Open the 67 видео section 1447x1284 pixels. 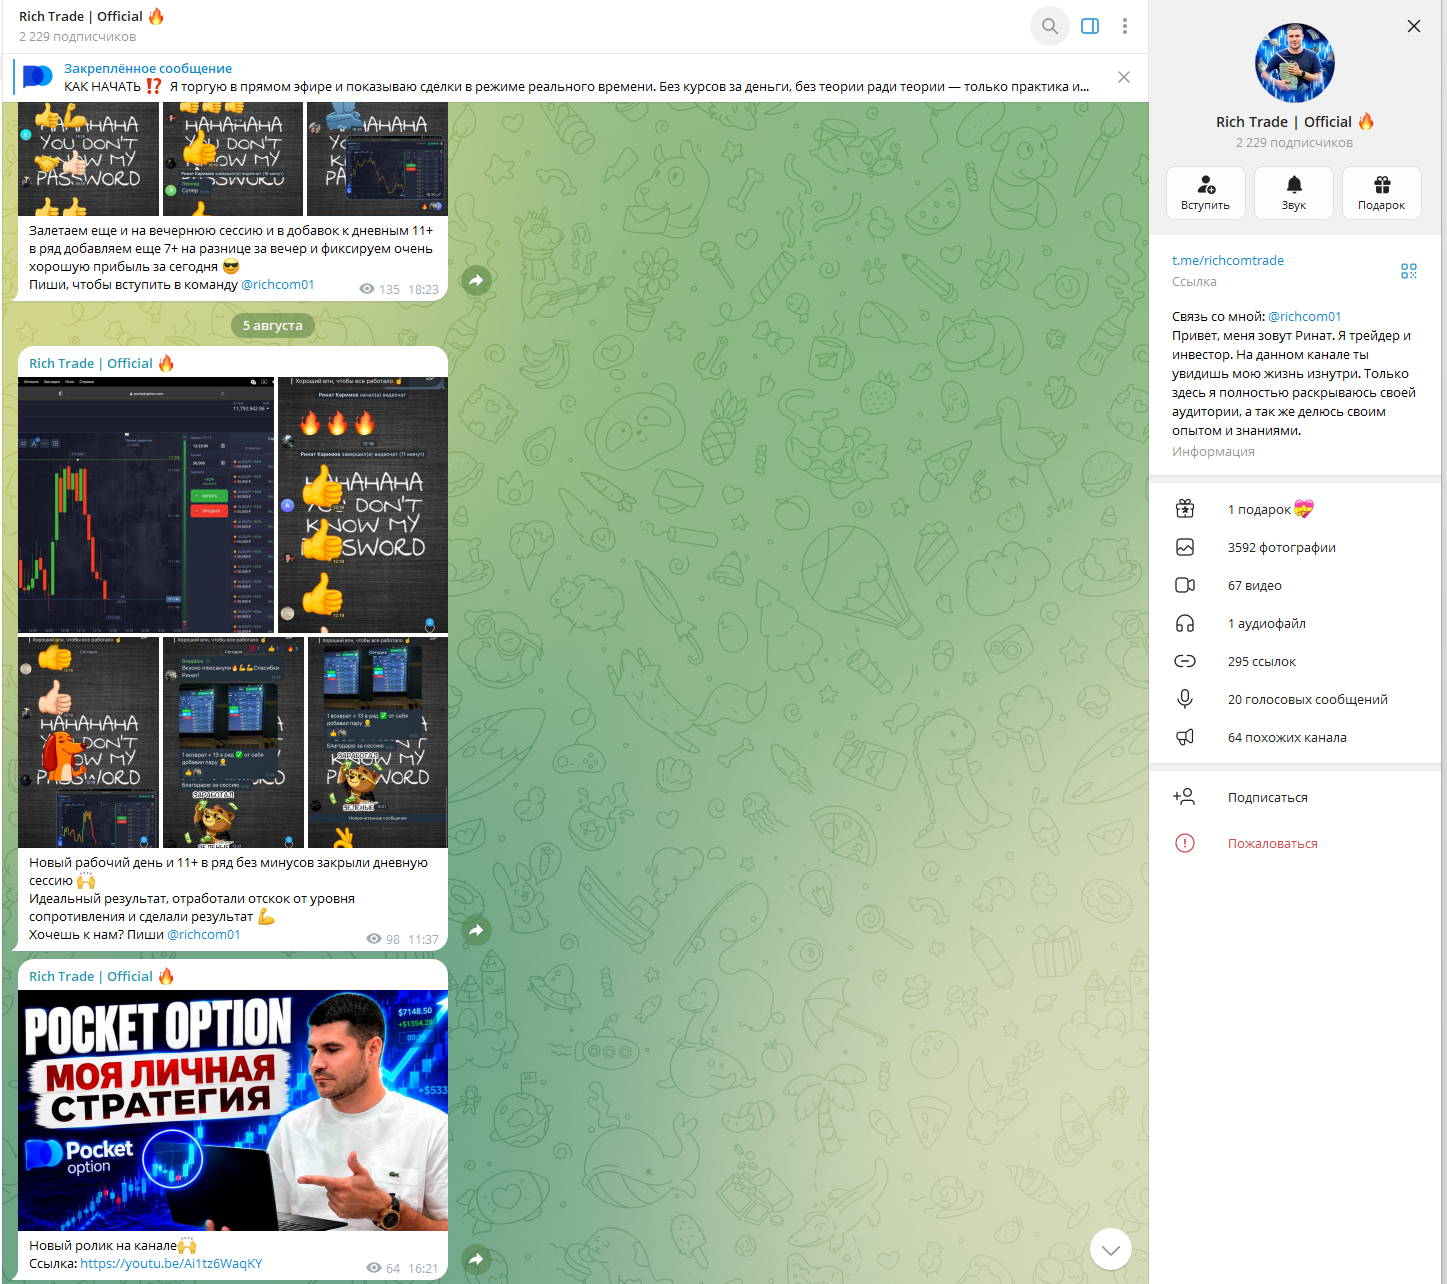(x=1295, y=585)
